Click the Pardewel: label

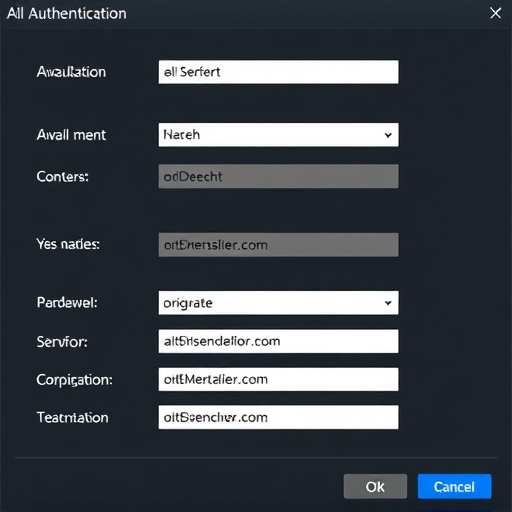[x=67, y=303]
